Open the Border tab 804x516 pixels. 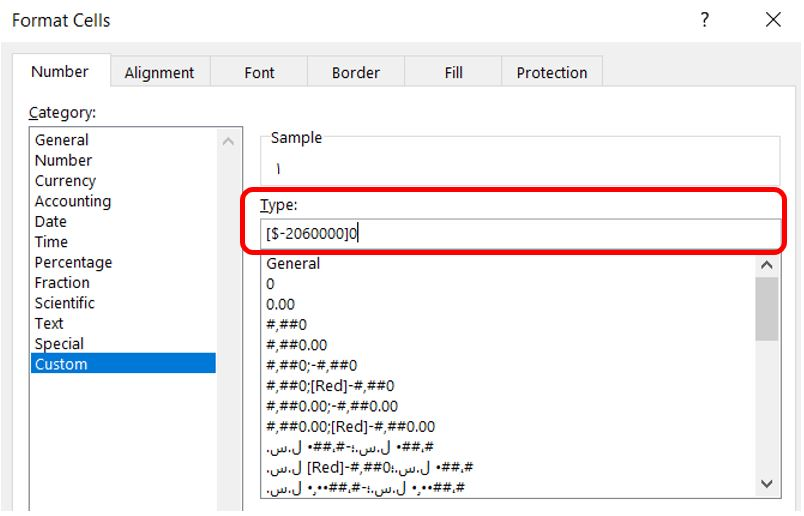[x=356, y=72]
